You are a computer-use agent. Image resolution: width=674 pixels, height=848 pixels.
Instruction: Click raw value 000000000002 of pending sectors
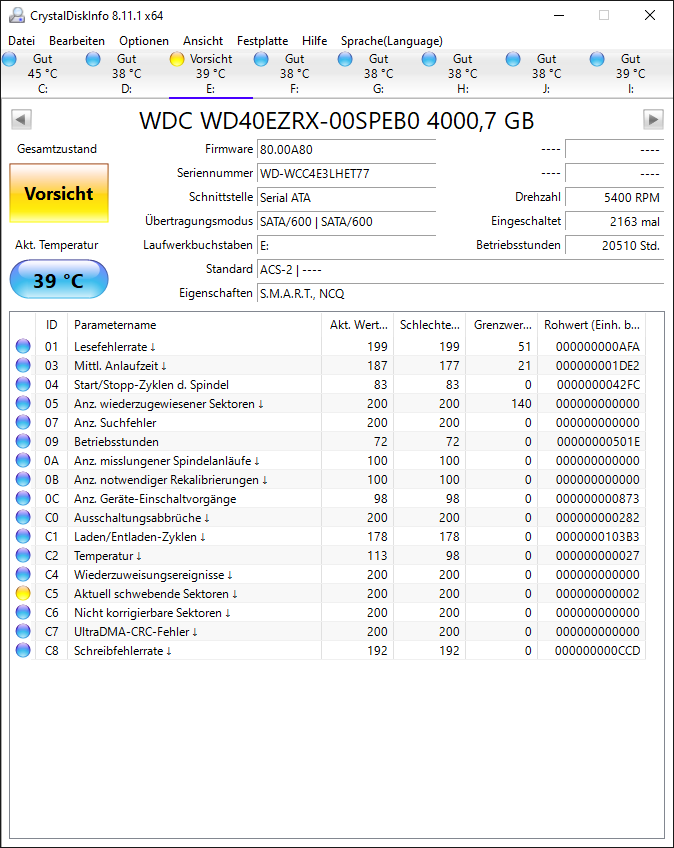[x=598, y=594]
